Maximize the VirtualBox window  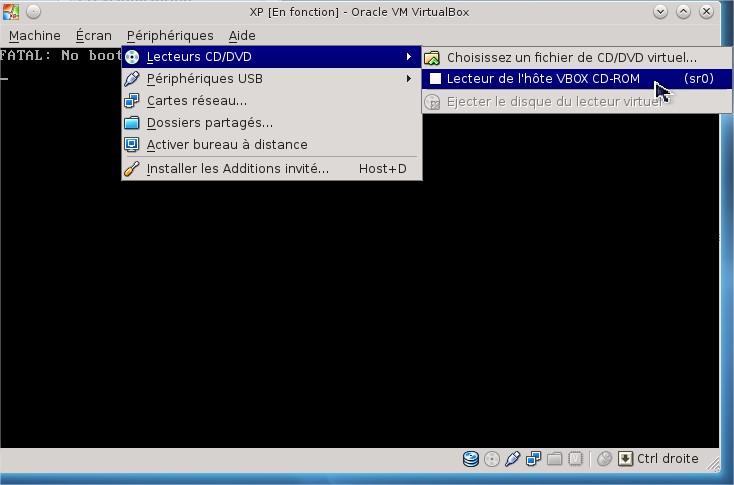pyautogui.click(x=683, y=12)
